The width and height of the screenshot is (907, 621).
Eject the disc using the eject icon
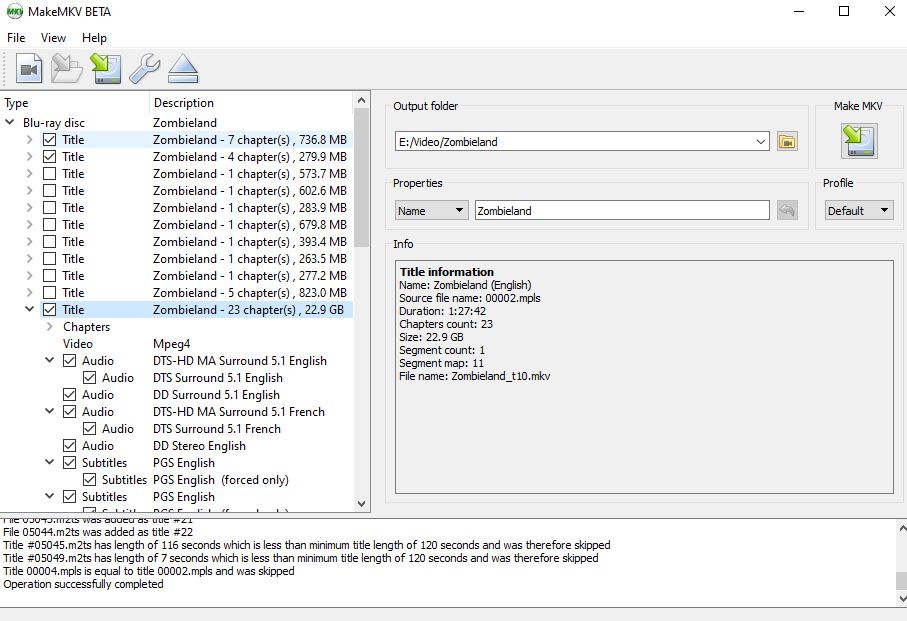coord(183,69)
